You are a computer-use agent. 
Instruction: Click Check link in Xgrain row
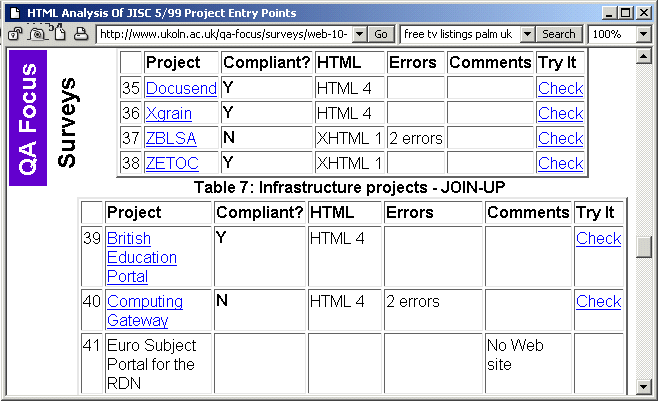click(x=560, y=113)
